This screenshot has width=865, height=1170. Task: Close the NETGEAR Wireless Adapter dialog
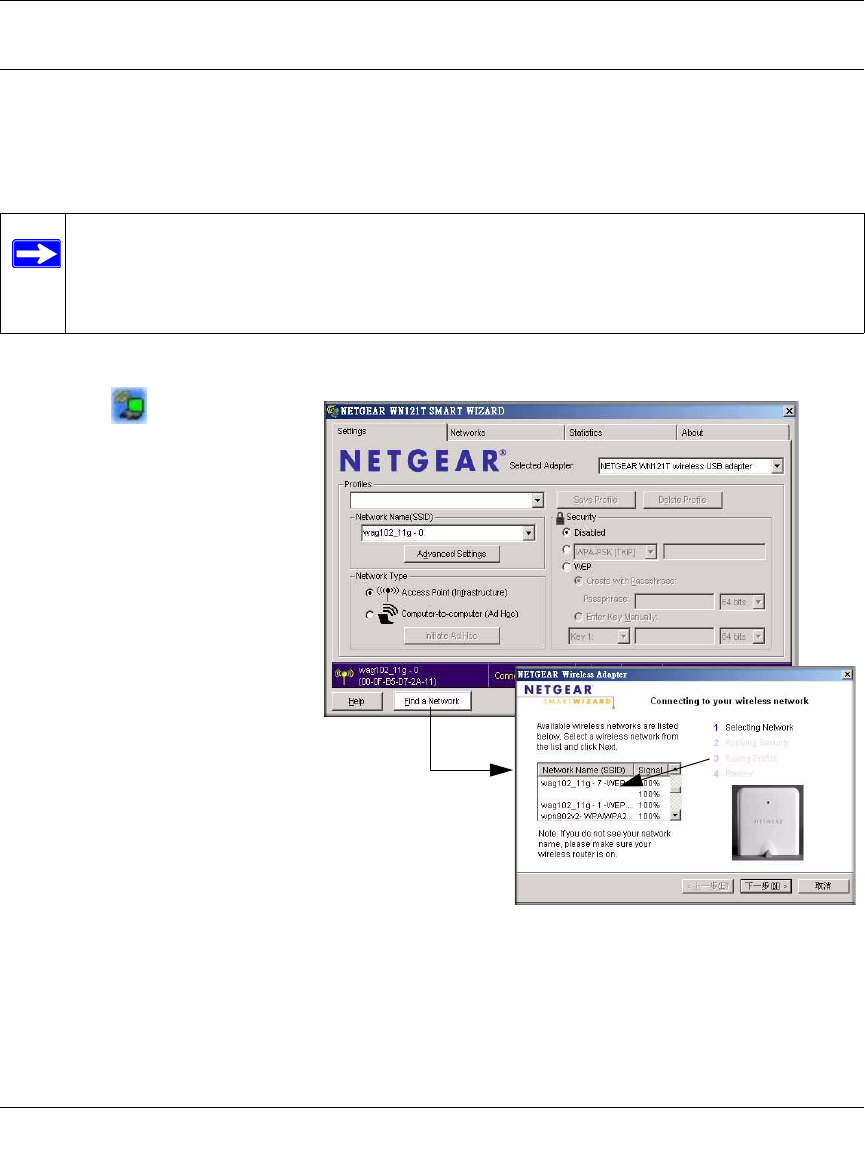pos(847,675)
